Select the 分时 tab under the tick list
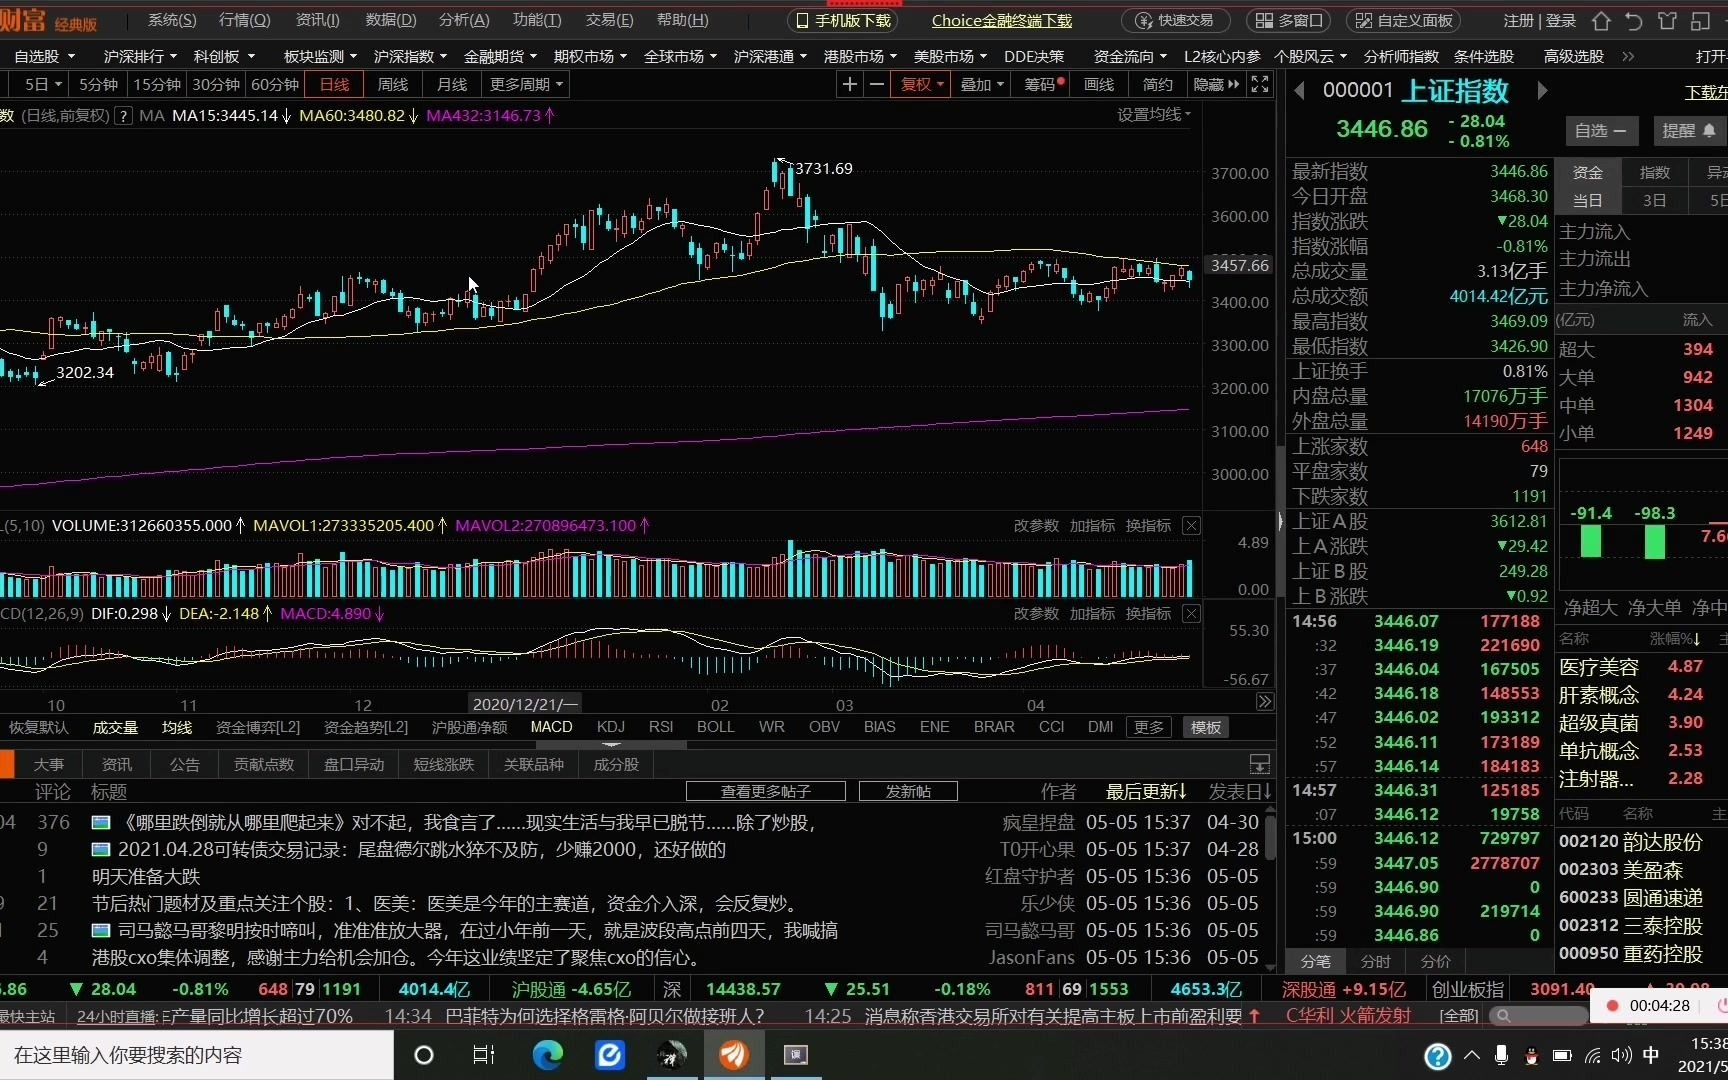1728x1080 pixels. [1376, 961]
